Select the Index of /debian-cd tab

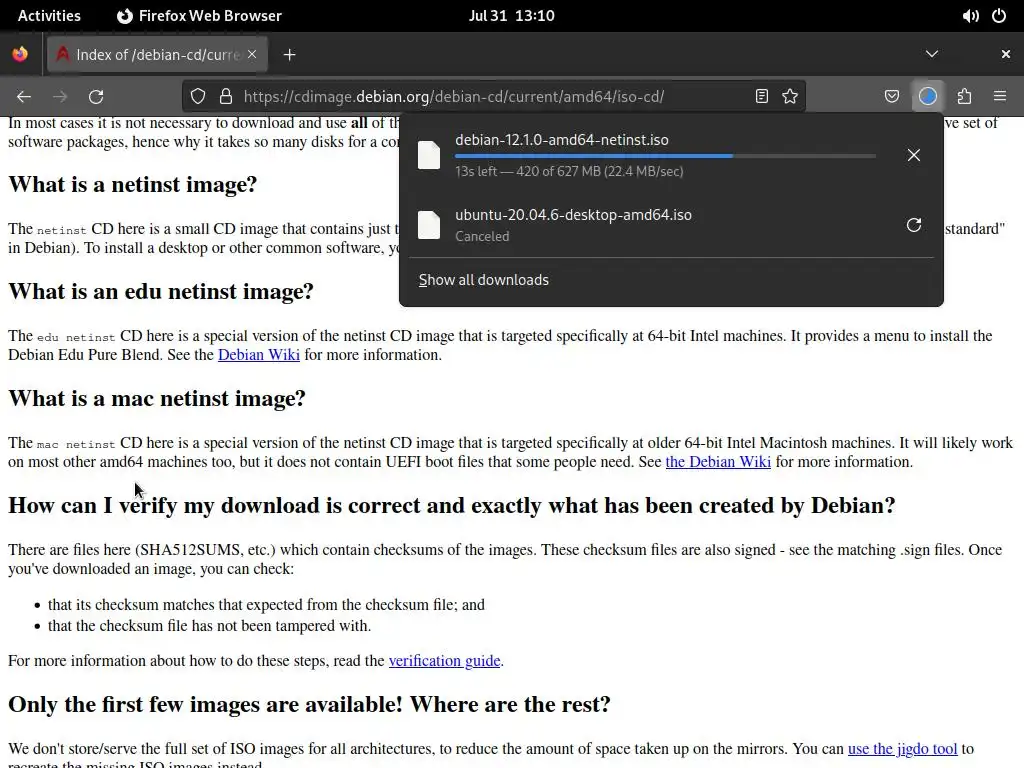click(x=157, y=55)
